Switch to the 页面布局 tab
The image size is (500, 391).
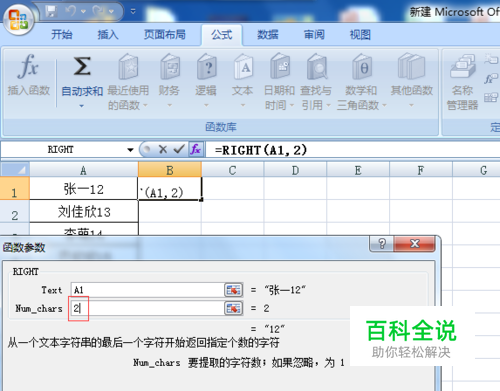[x=164, y=34]
